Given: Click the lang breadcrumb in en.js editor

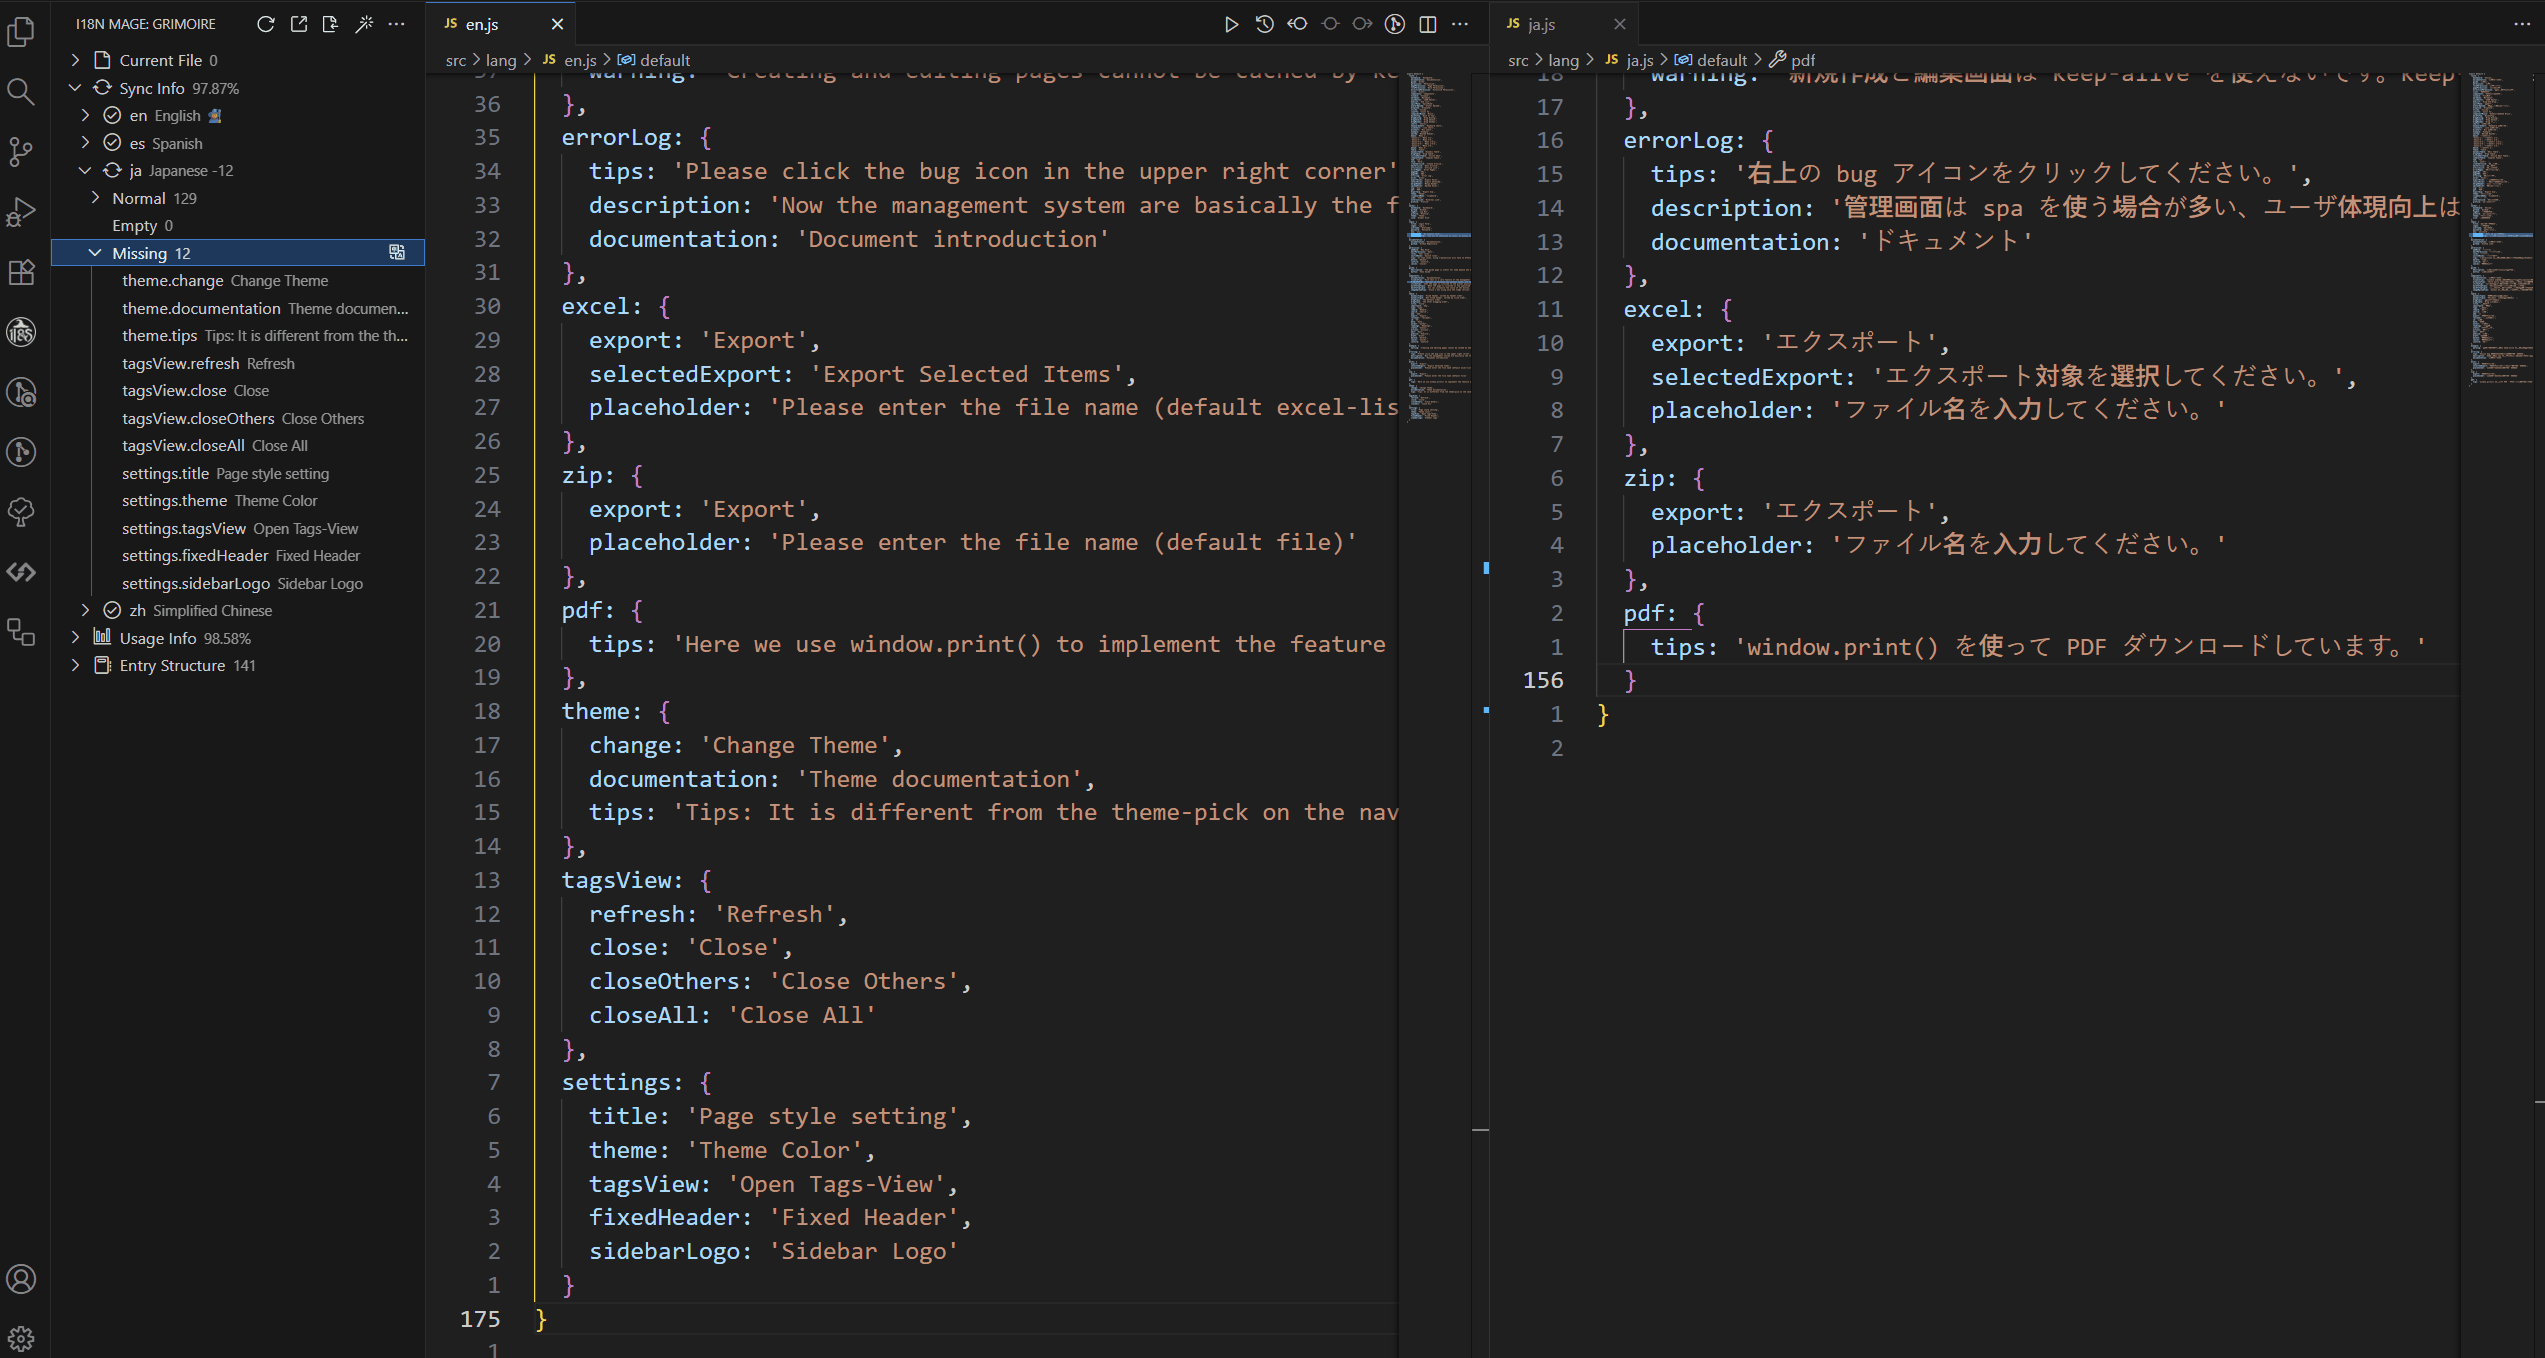Looking at the screenshot, I should click(501, 60).
